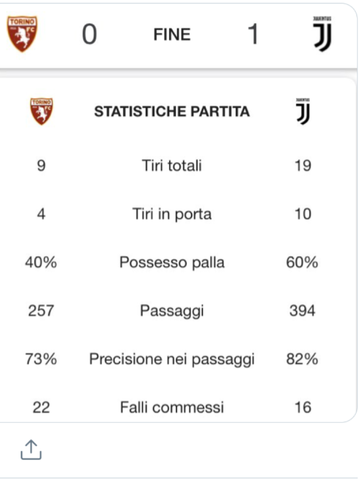The height and width of the screenshot is (480, 360).
Task: Click the Passaggi stat label
Action: tap(172, 311)
